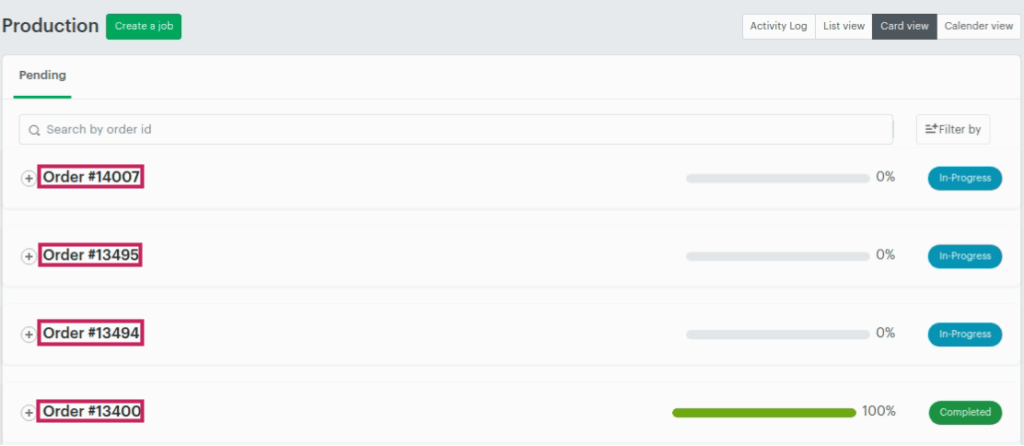
Task: Expand Order #13400 with plus icon
Action: pos(28,412)
